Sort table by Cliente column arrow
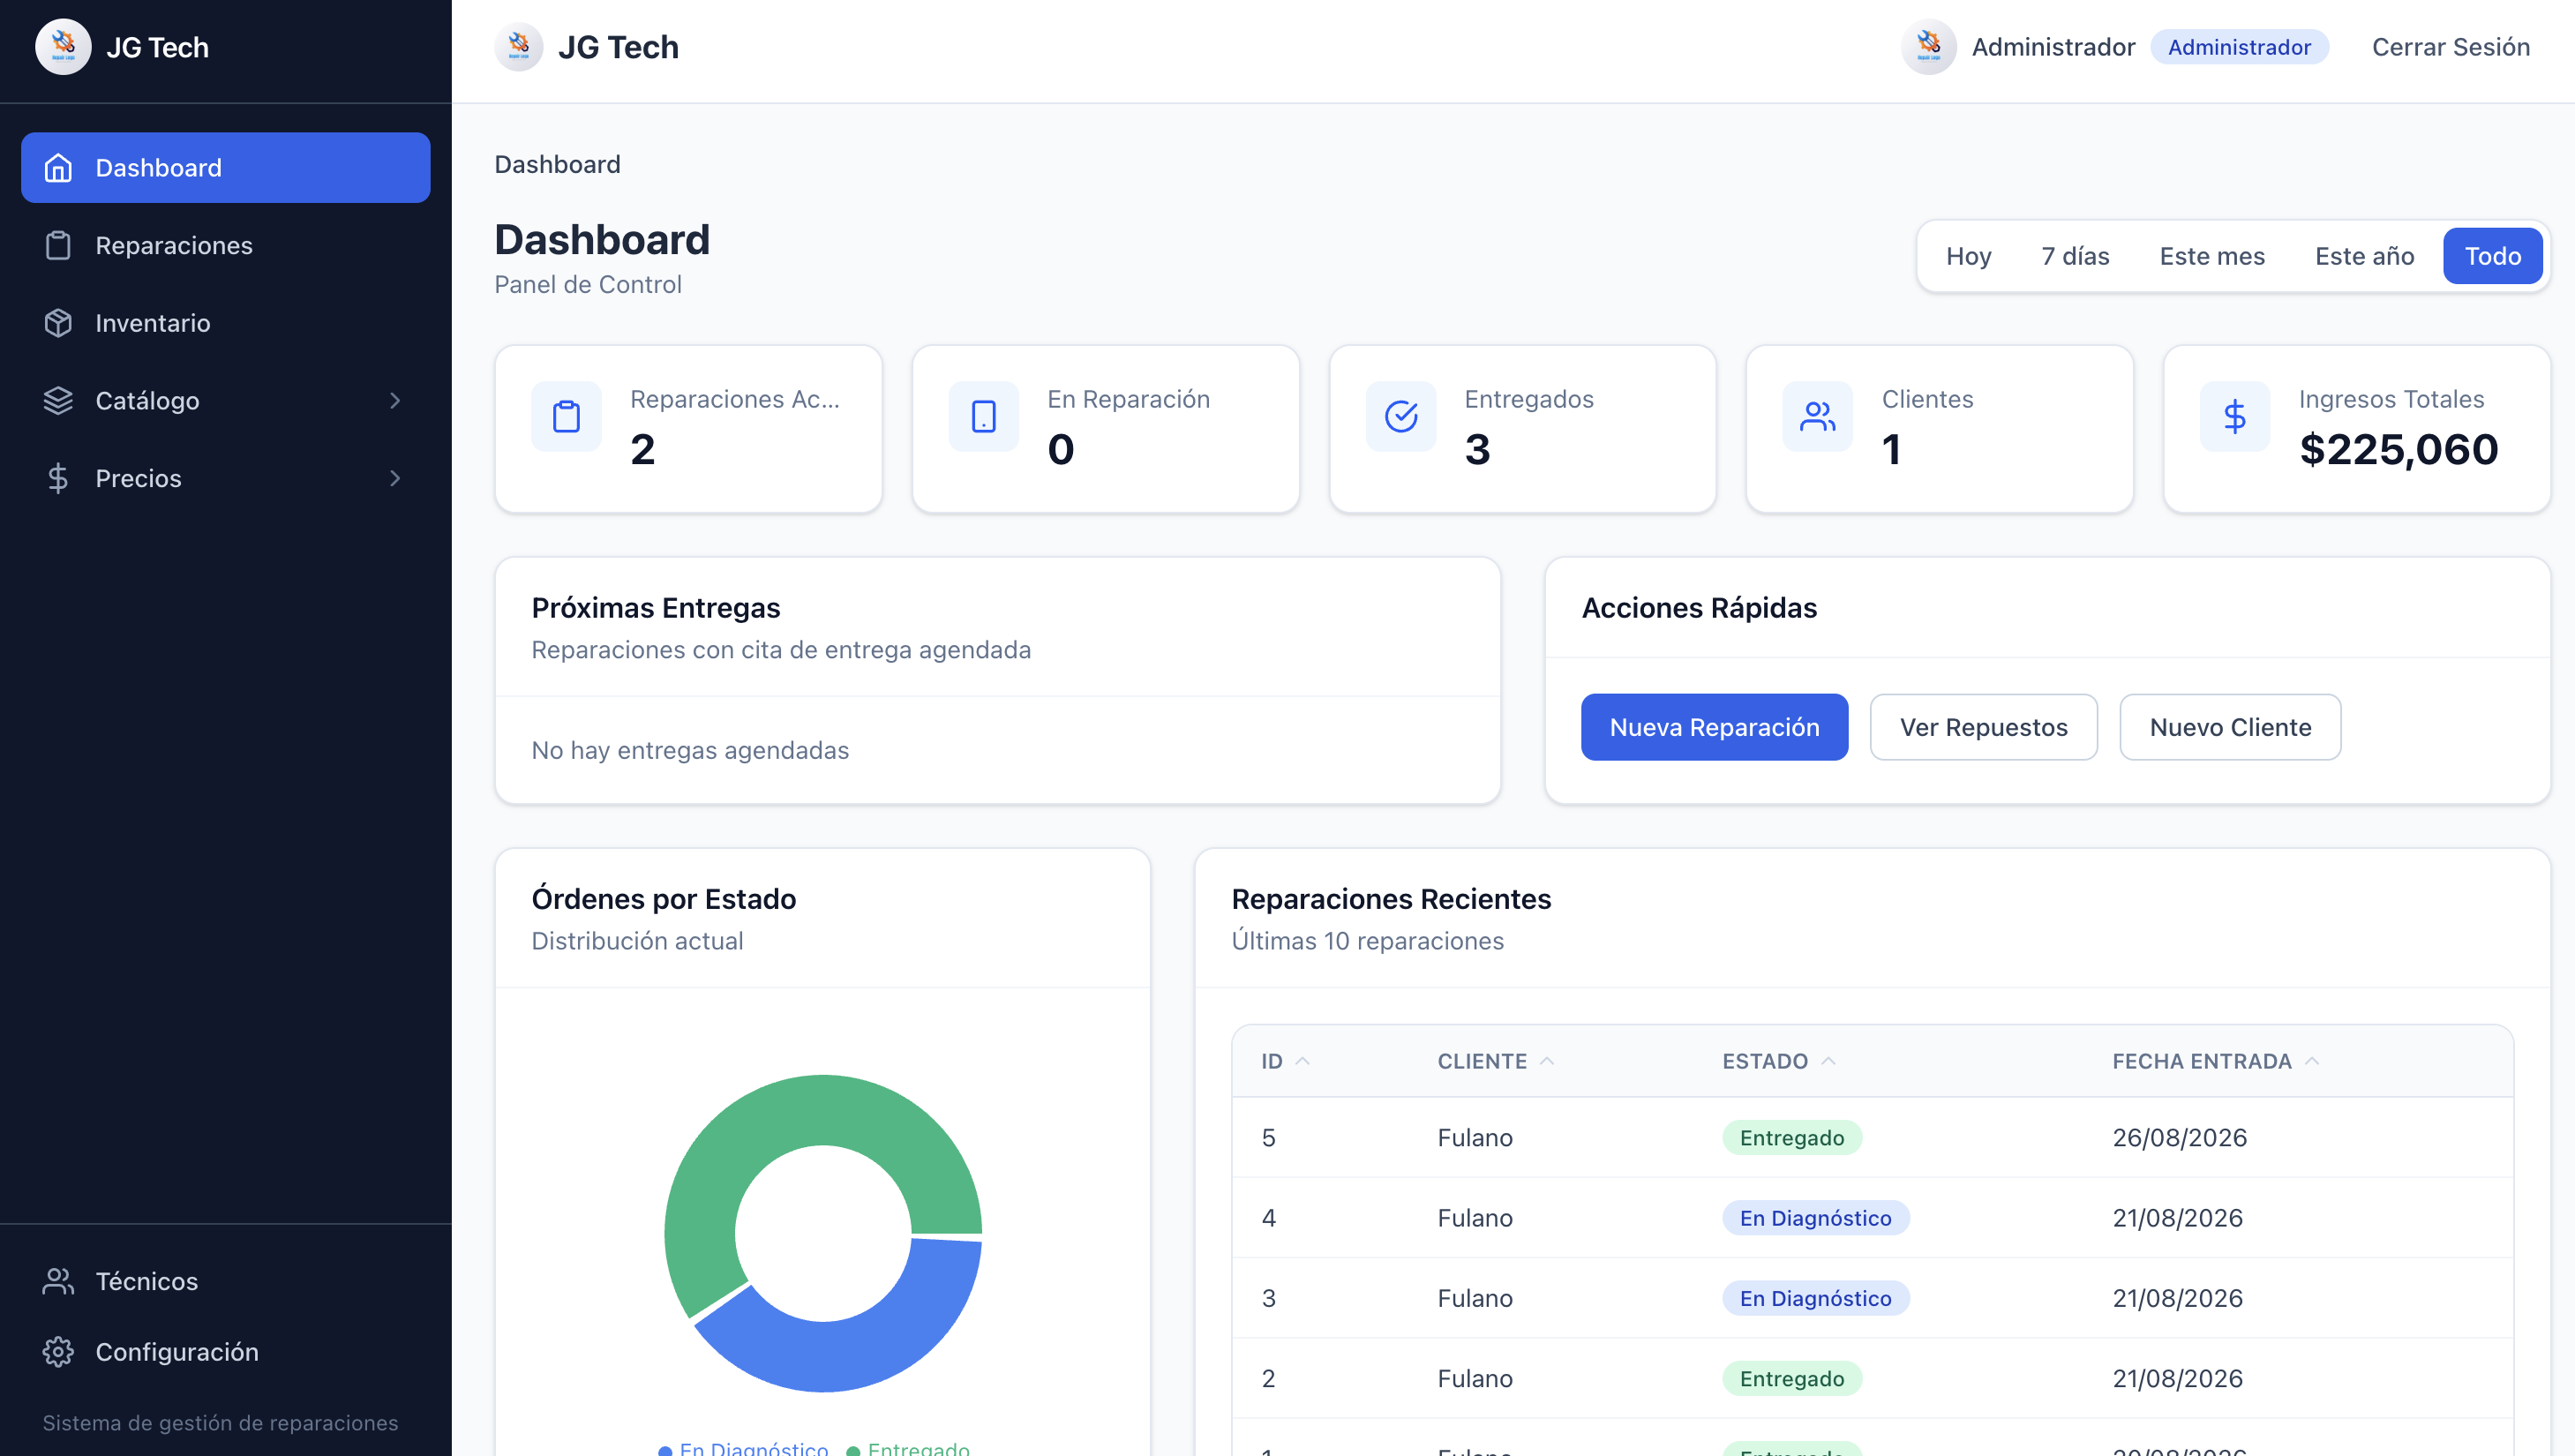This screenshot has width=2575, height=1456. [x=1547, y=1061]
